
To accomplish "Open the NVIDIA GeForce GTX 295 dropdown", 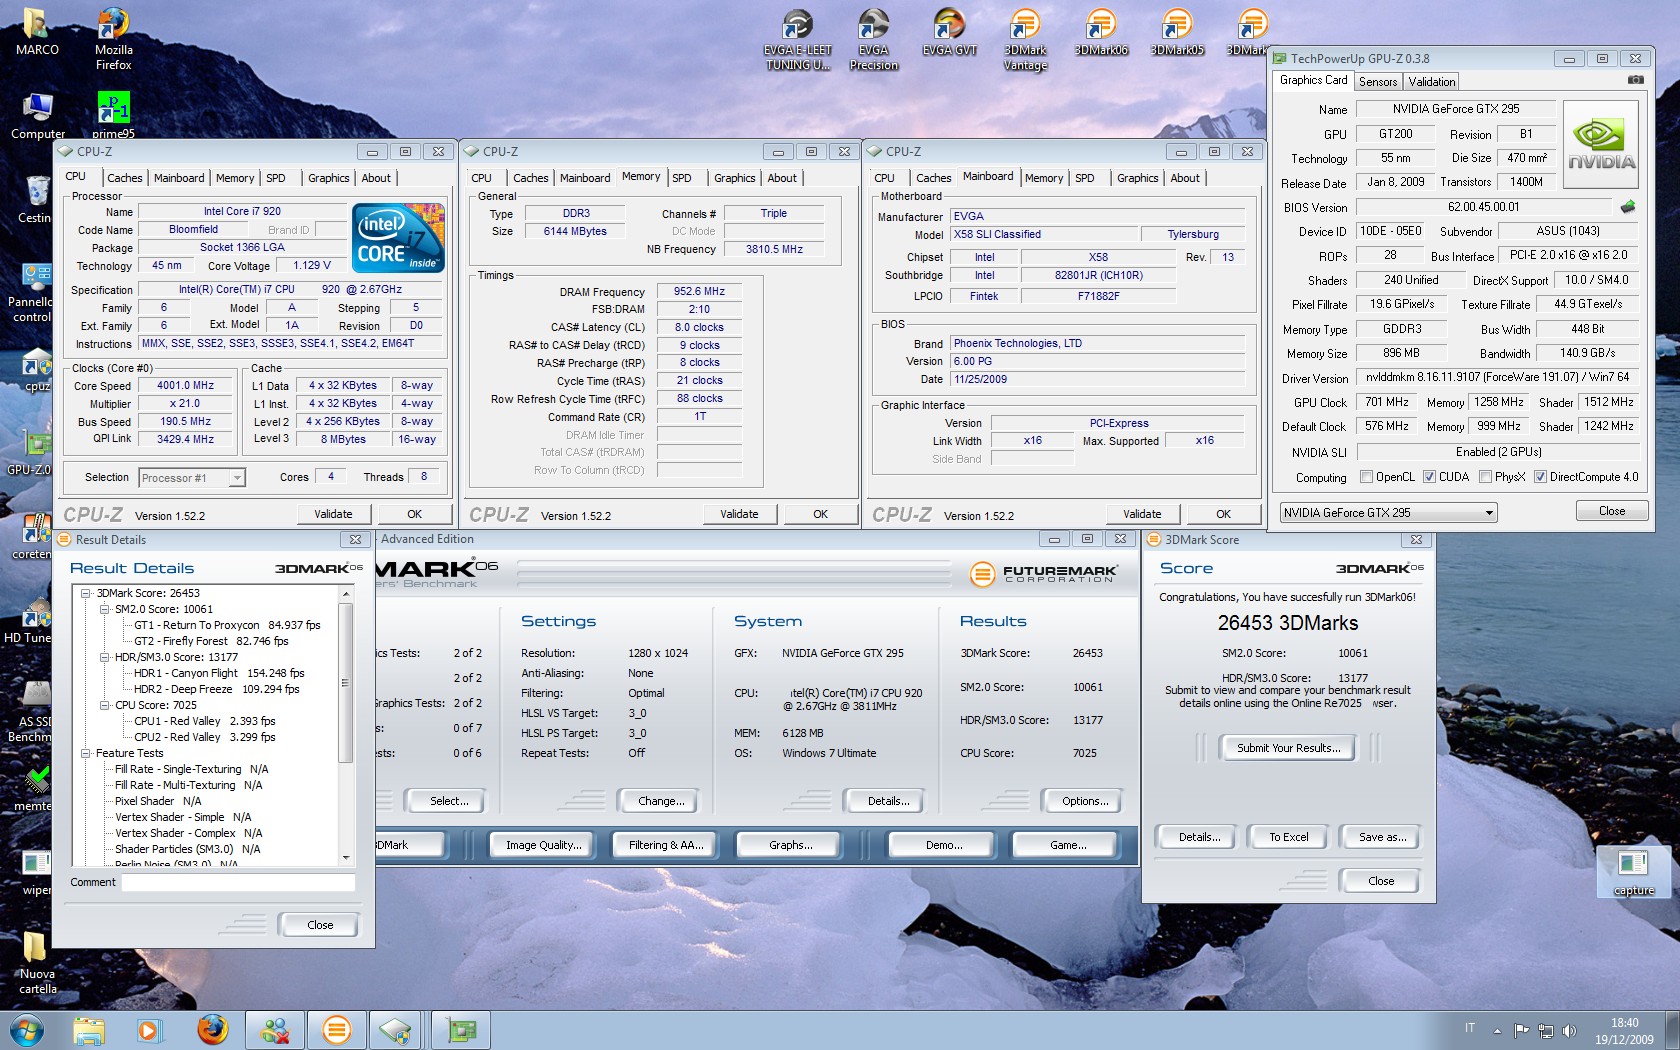I will 1388,513.
